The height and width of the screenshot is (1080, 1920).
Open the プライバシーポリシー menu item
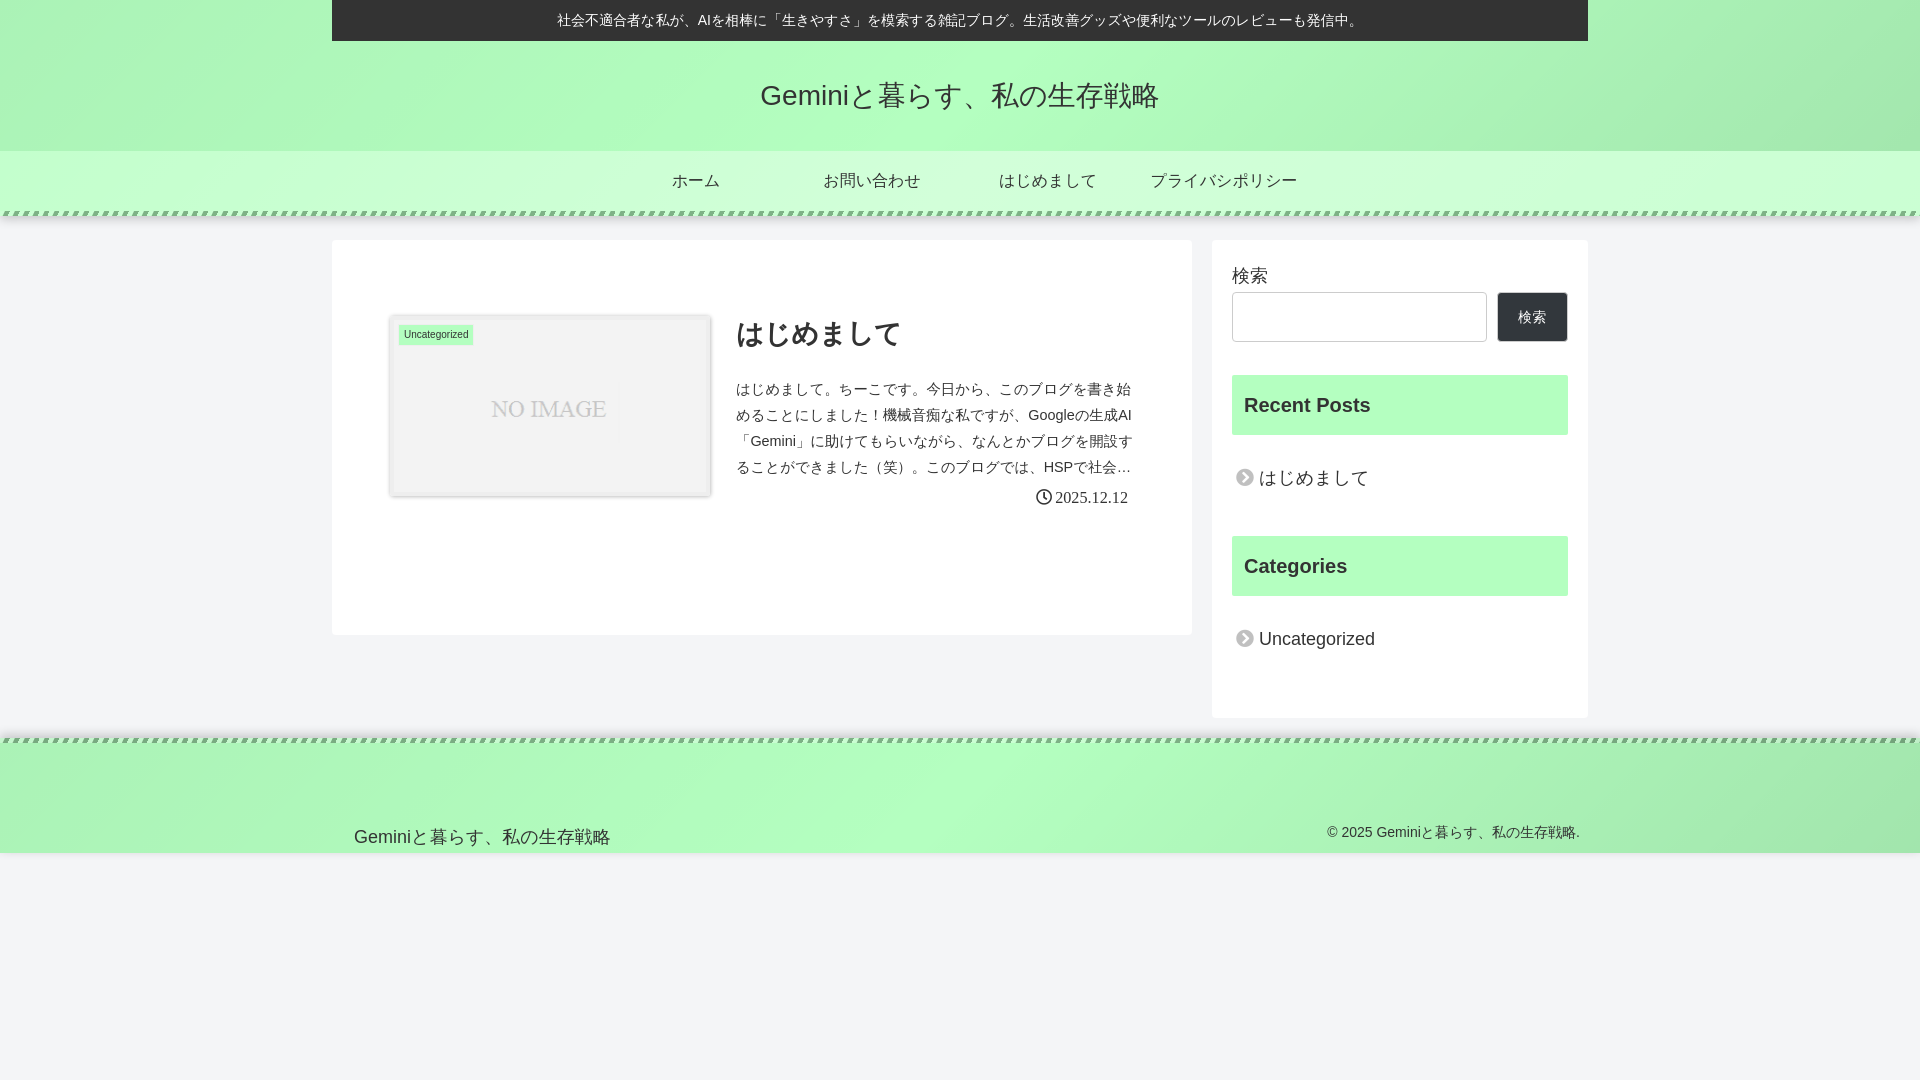coord(1223,181)
